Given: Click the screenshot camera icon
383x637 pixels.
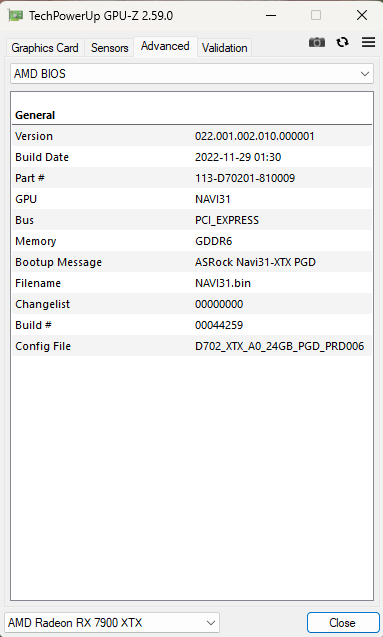Looking at the screenshot, I should coord(317,42).
